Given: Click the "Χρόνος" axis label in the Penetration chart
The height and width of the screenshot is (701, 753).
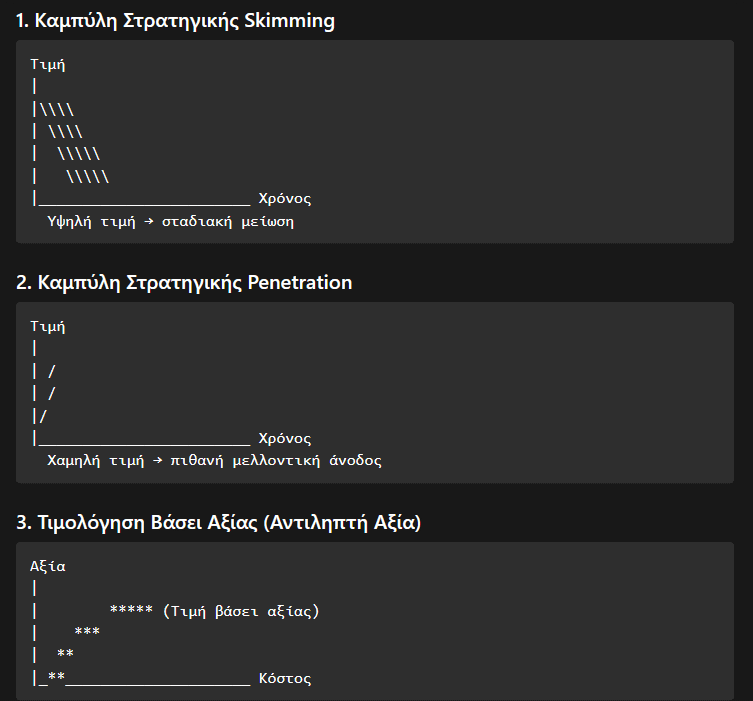Looking at the screenshot, I should [x=284, y=438].
